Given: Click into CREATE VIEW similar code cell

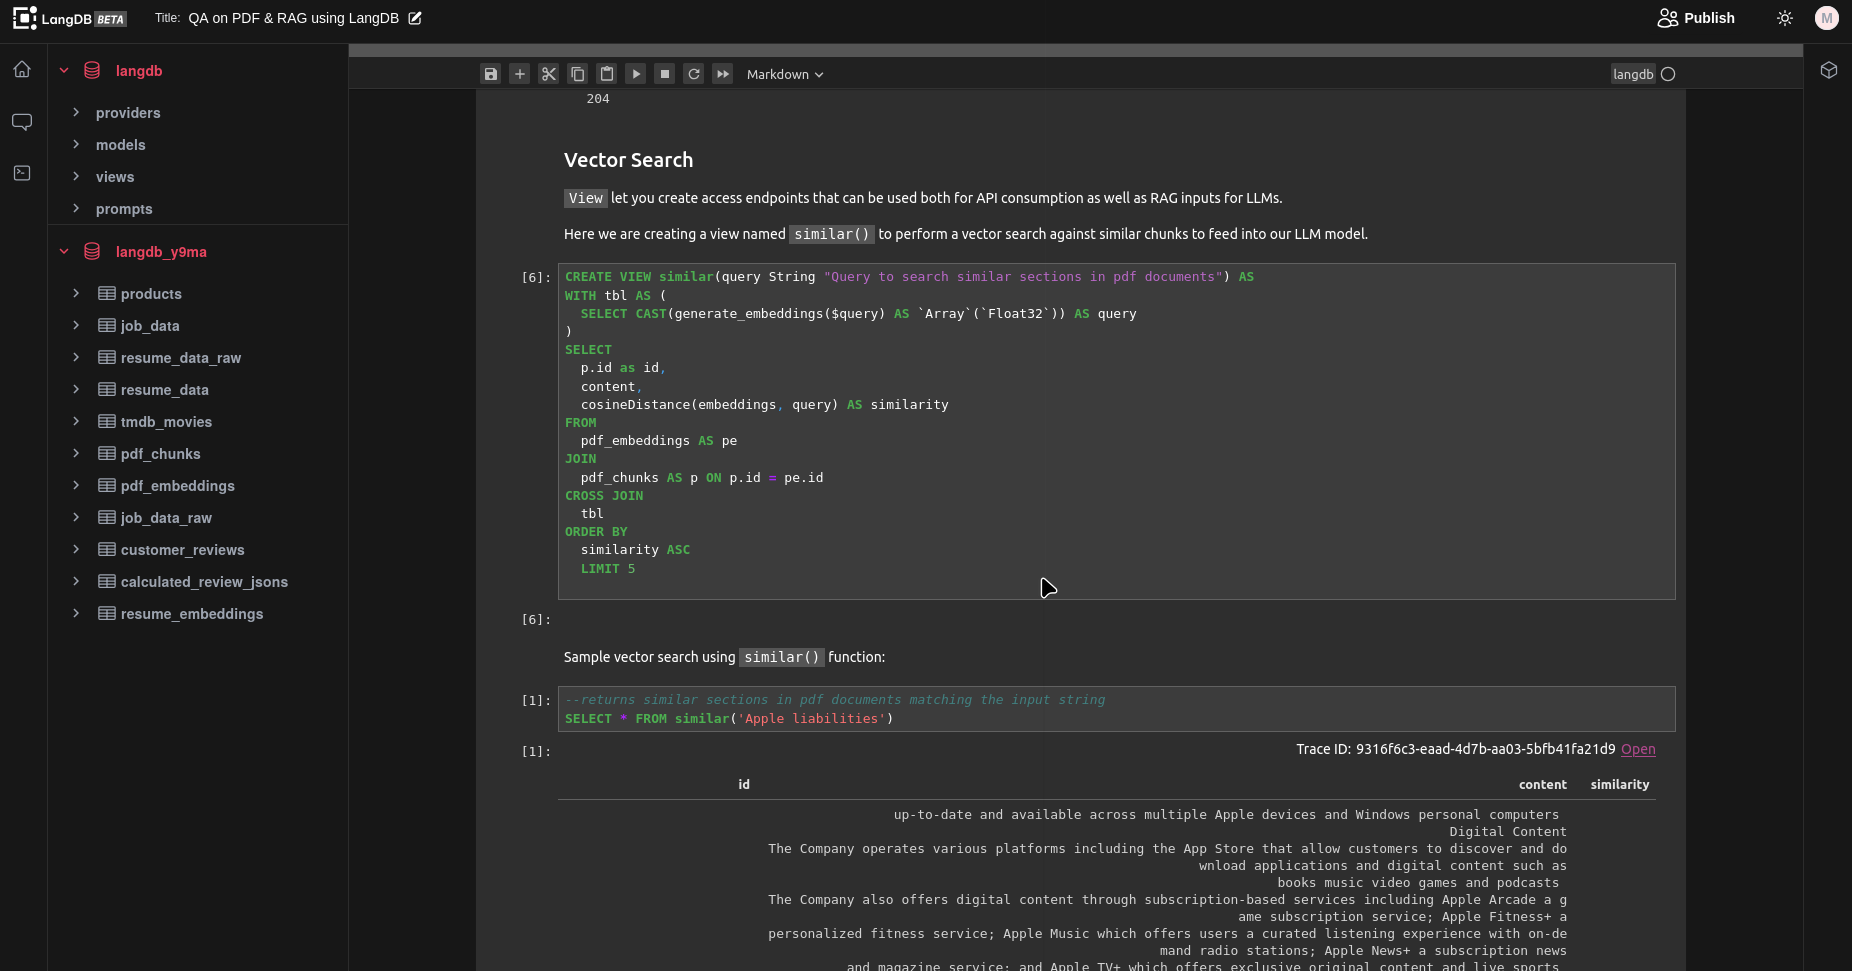Looking at the screenshot, I should tap(1116, 431).
